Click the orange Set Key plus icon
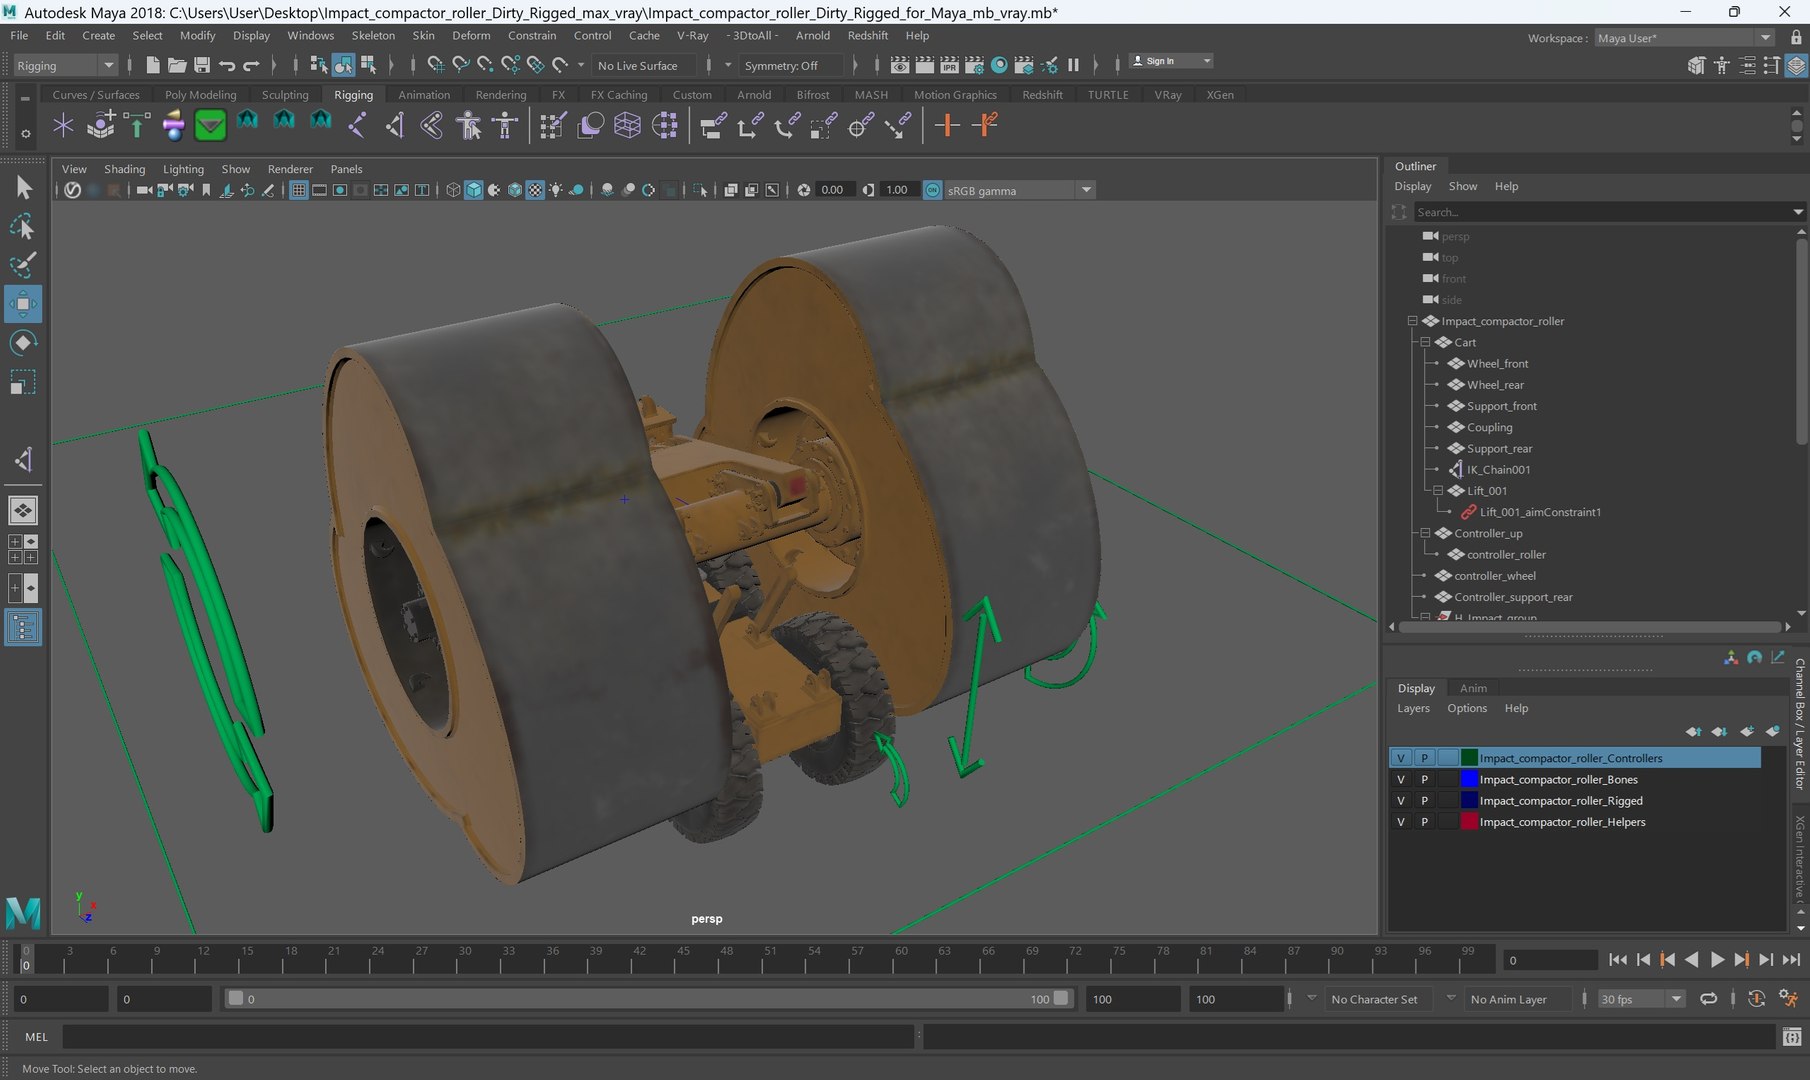This screenshot has width=1810, height=1080. 947,125
